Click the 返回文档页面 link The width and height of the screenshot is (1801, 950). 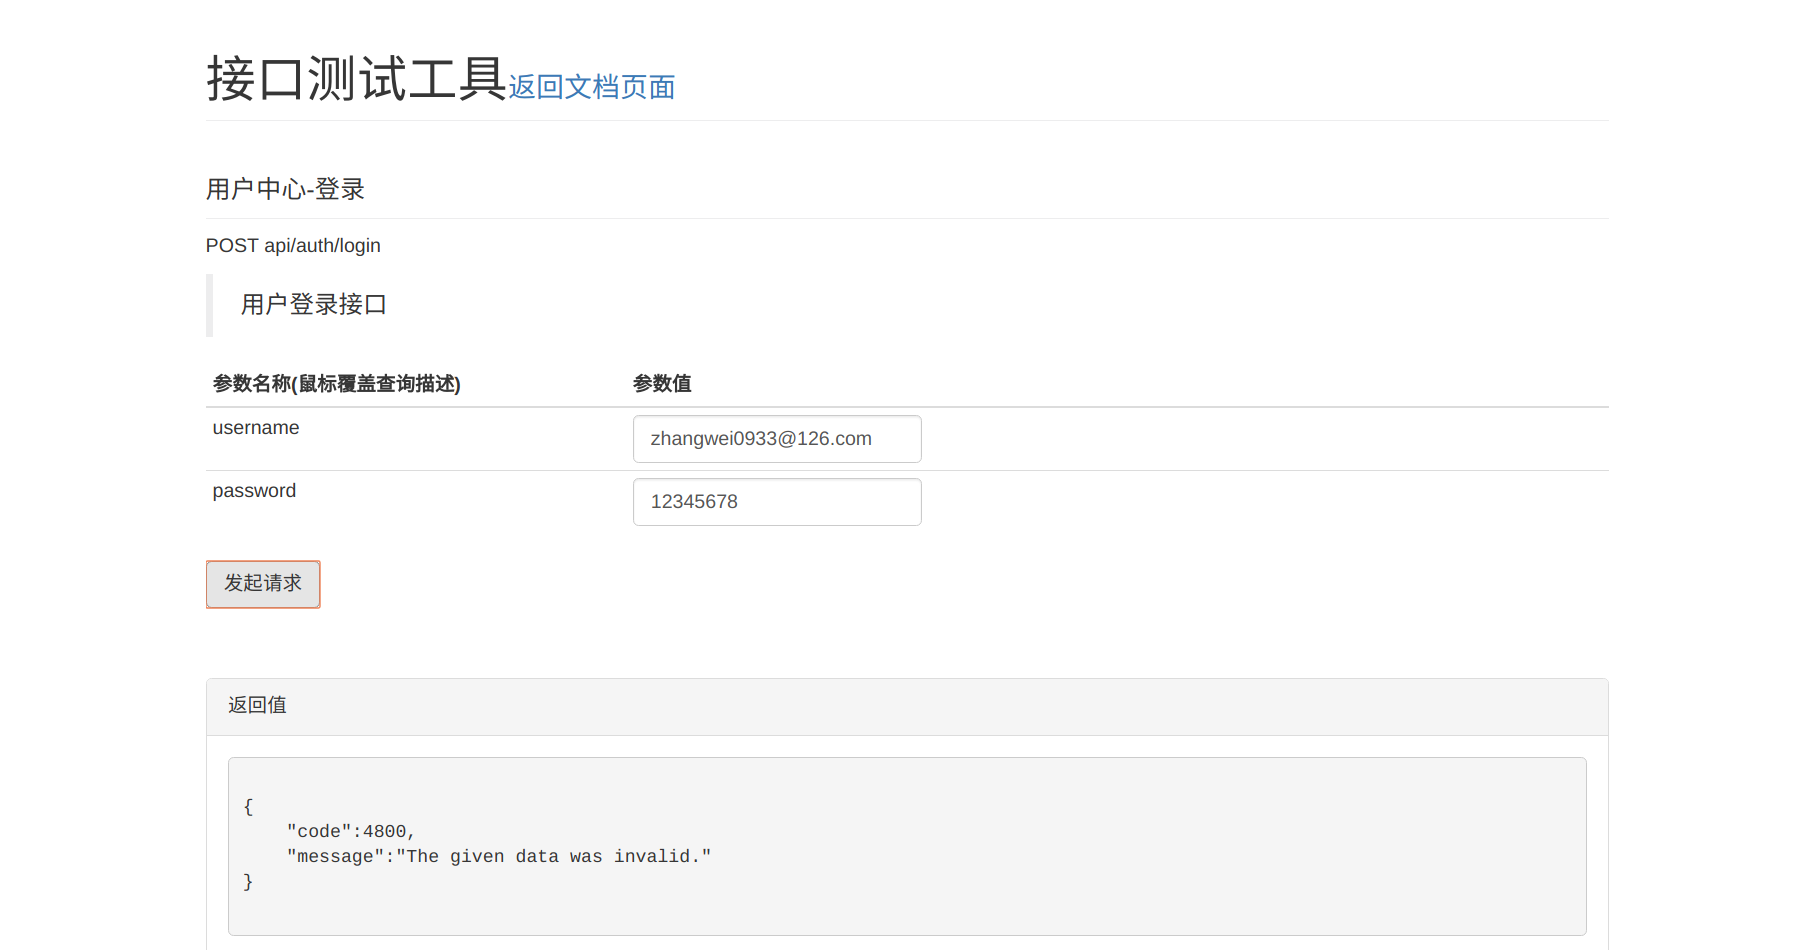591,87
